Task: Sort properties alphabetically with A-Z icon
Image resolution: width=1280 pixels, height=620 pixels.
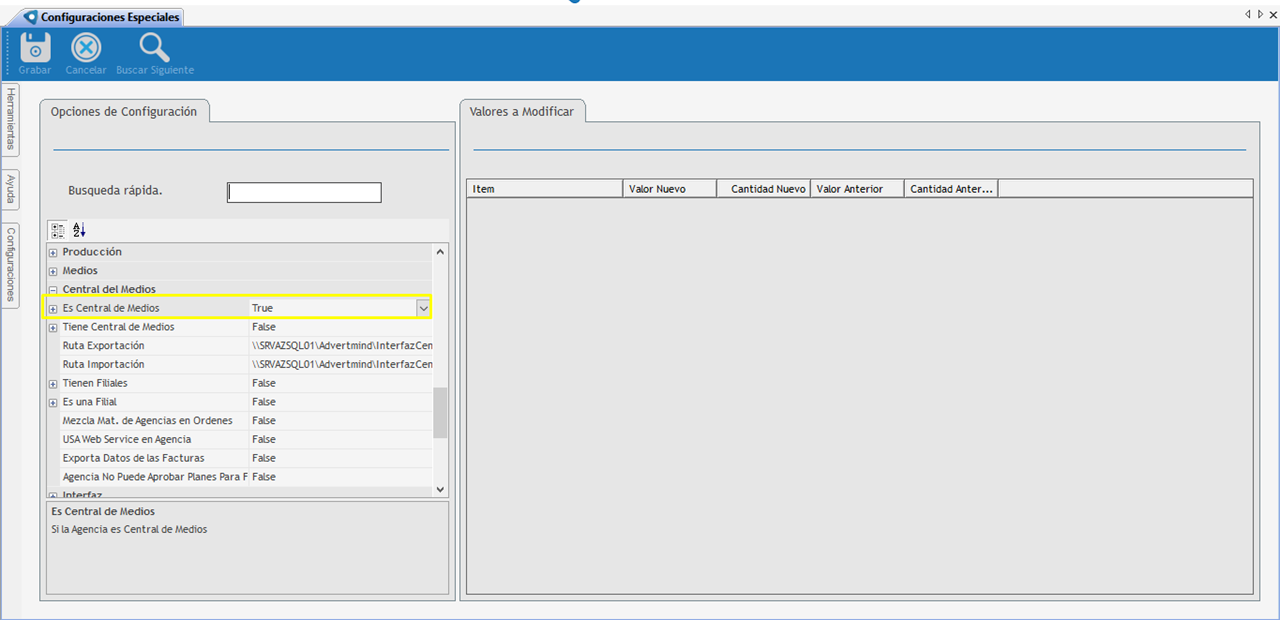Action: [x=80, y=230]
